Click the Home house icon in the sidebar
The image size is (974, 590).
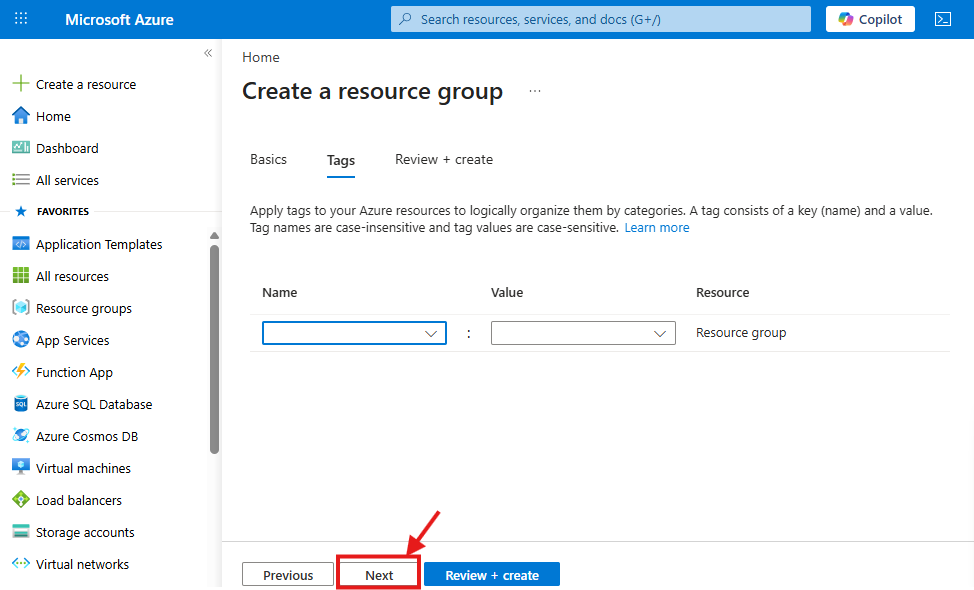(x=20, y=116)
